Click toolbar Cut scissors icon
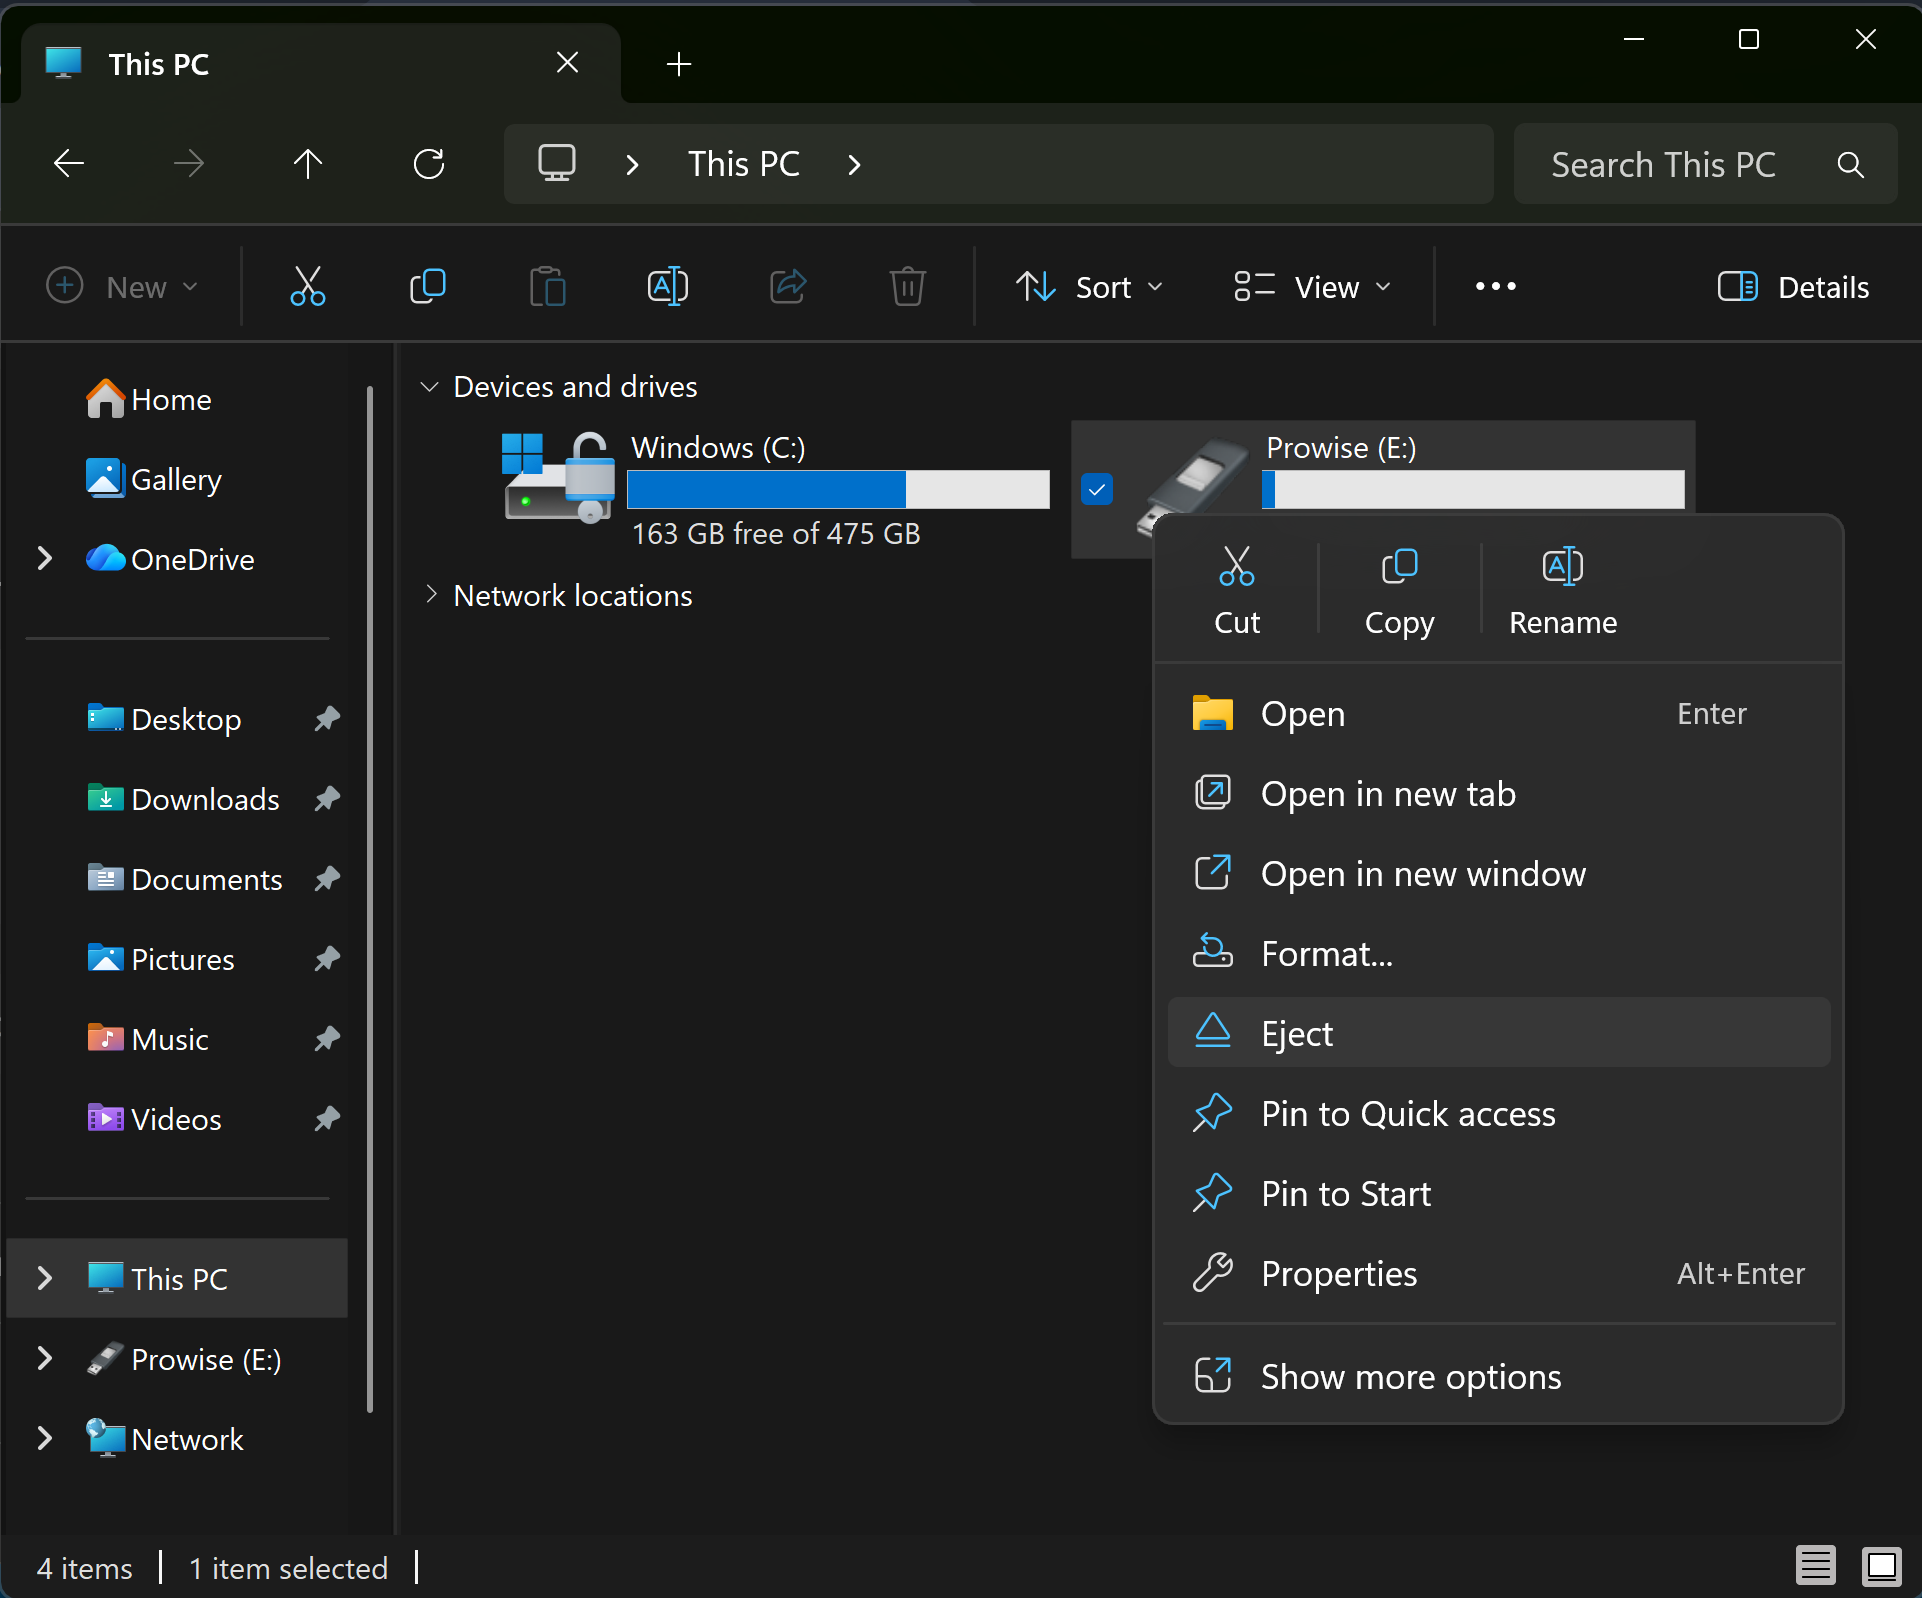Image resolution: width=1922 pixels, height=1598 pixels. click(x=307, y=287)
